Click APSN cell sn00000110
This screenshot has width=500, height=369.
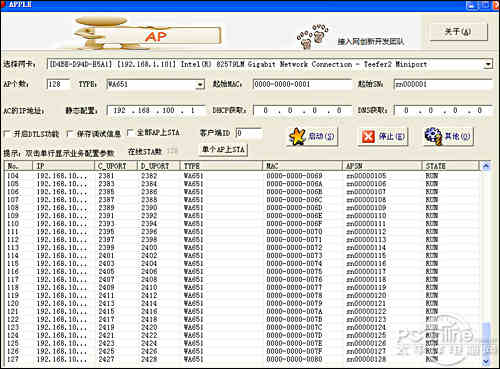tap(366, 216)
